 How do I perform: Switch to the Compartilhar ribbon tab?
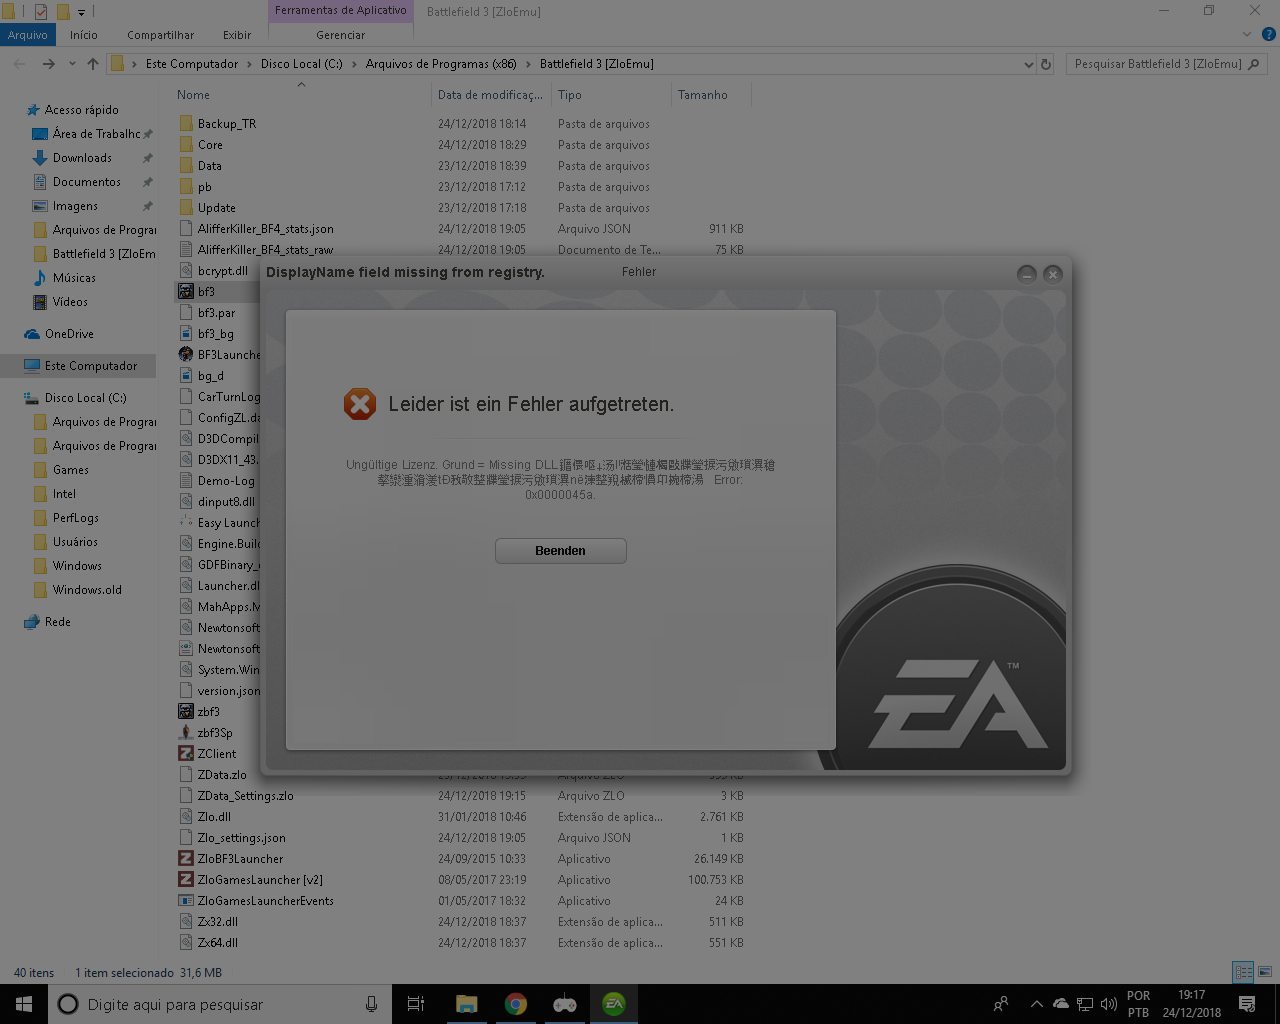pos(160,35)
